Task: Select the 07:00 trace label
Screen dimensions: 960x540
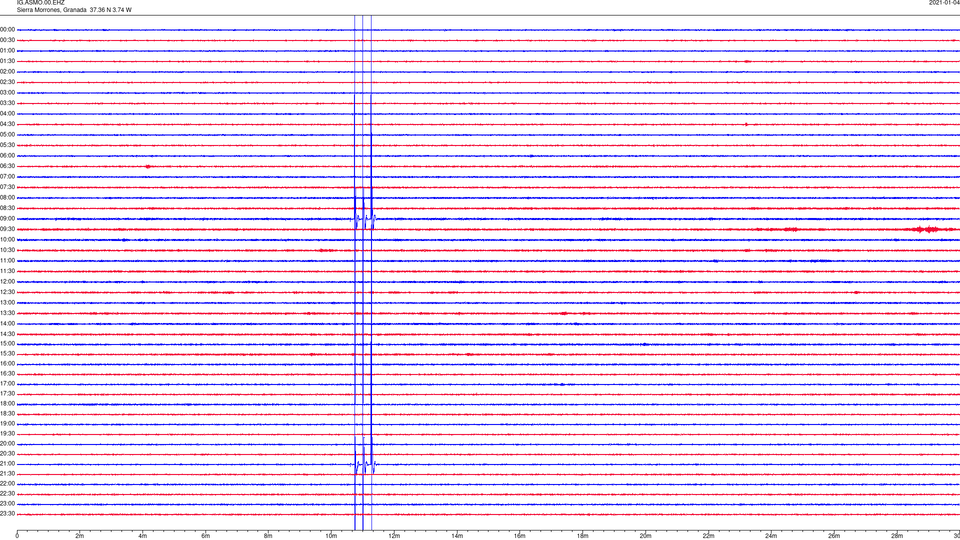Action: [7, 176]
